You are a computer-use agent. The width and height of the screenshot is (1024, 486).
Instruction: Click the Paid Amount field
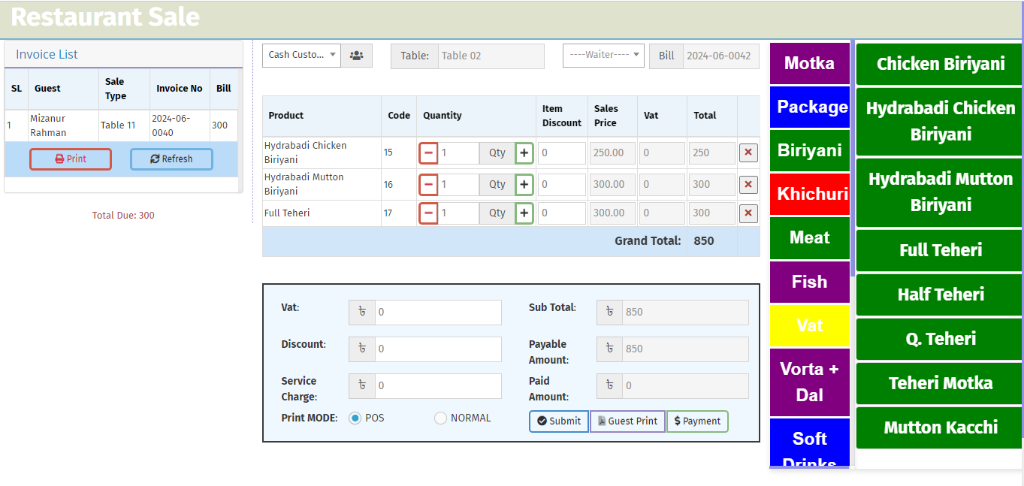tap(686, 386)
